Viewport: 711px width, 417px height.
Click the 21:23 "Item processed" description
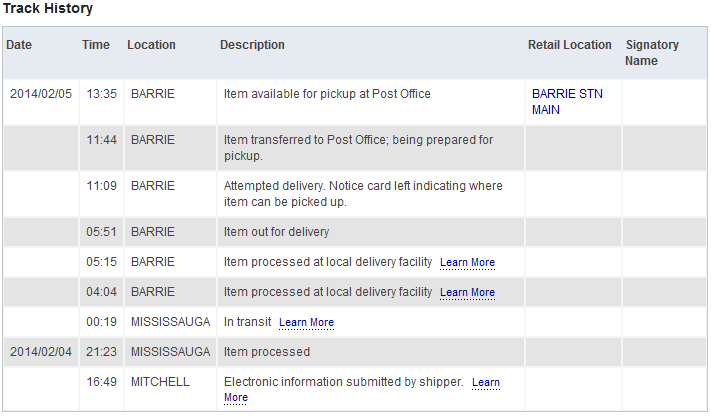click(266, 352)
